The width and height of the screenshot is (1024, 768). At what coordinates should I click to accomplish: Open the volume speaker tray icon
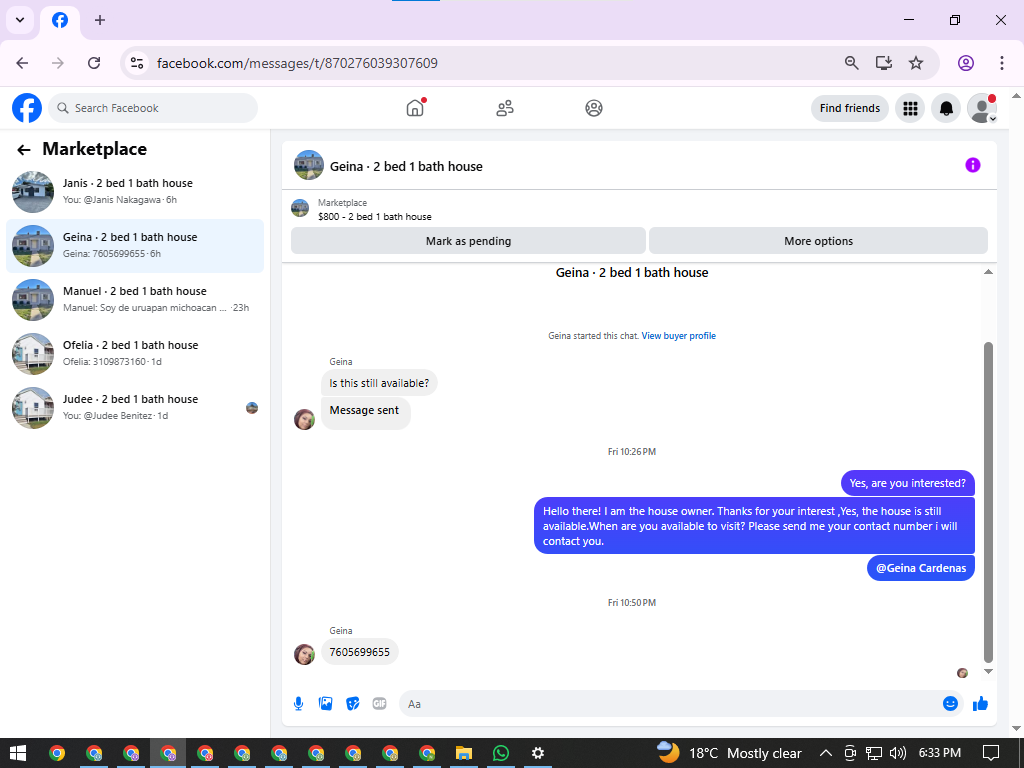[898, 753]
